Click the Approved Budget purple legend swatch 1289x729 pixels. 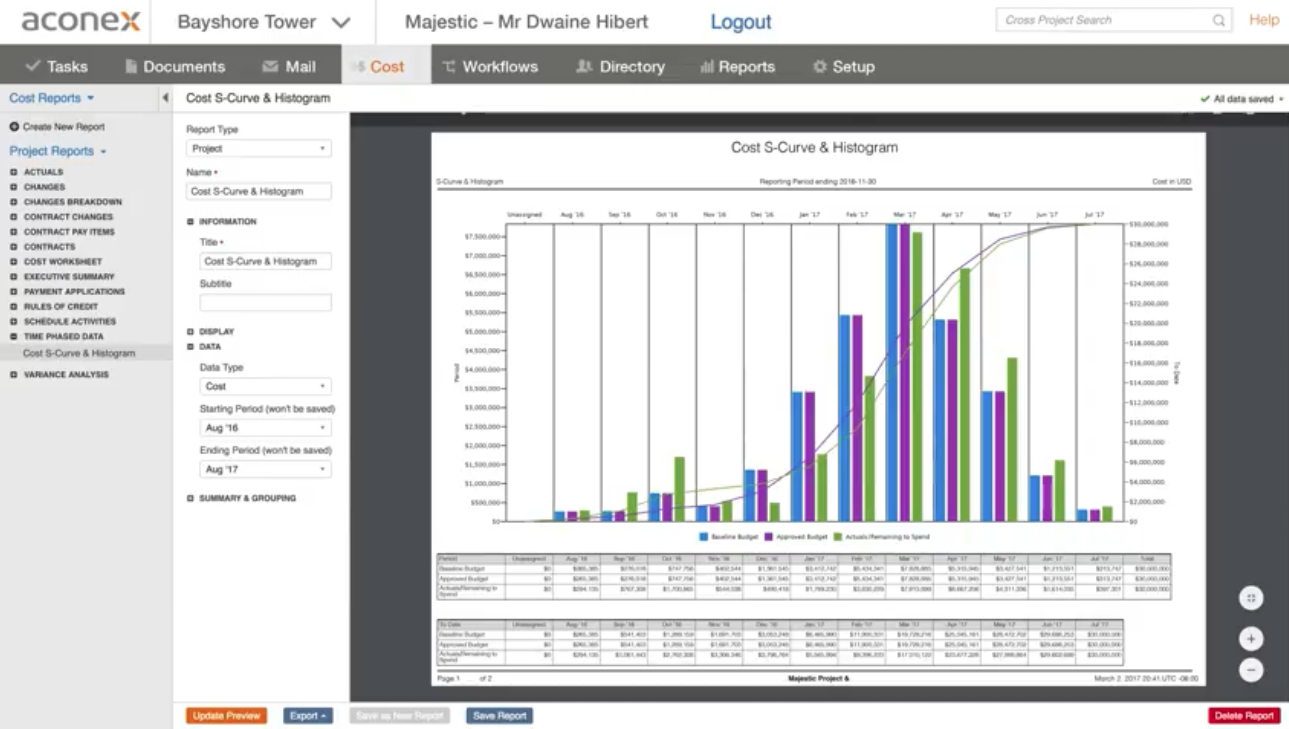pyautogui.click(x=769, y=537)
